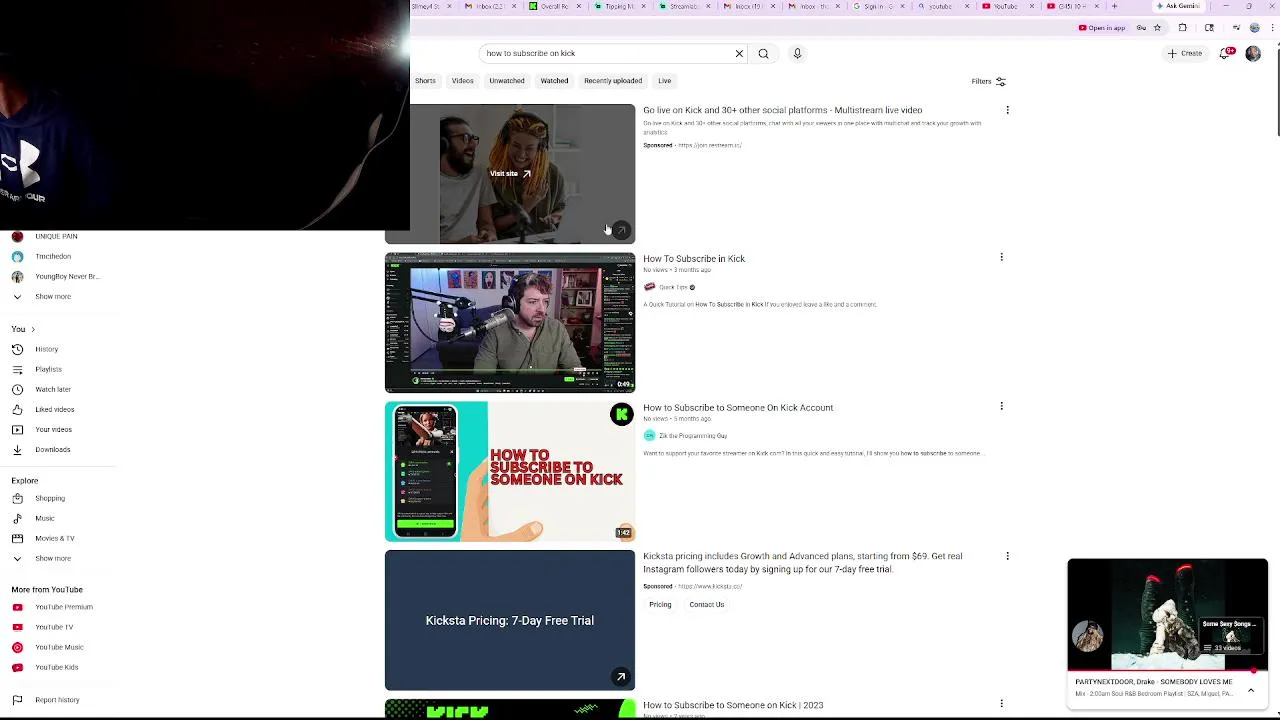The image size is (1280, 720).
Task: Open Report history in the sidebar
Action: pos(57,700)
